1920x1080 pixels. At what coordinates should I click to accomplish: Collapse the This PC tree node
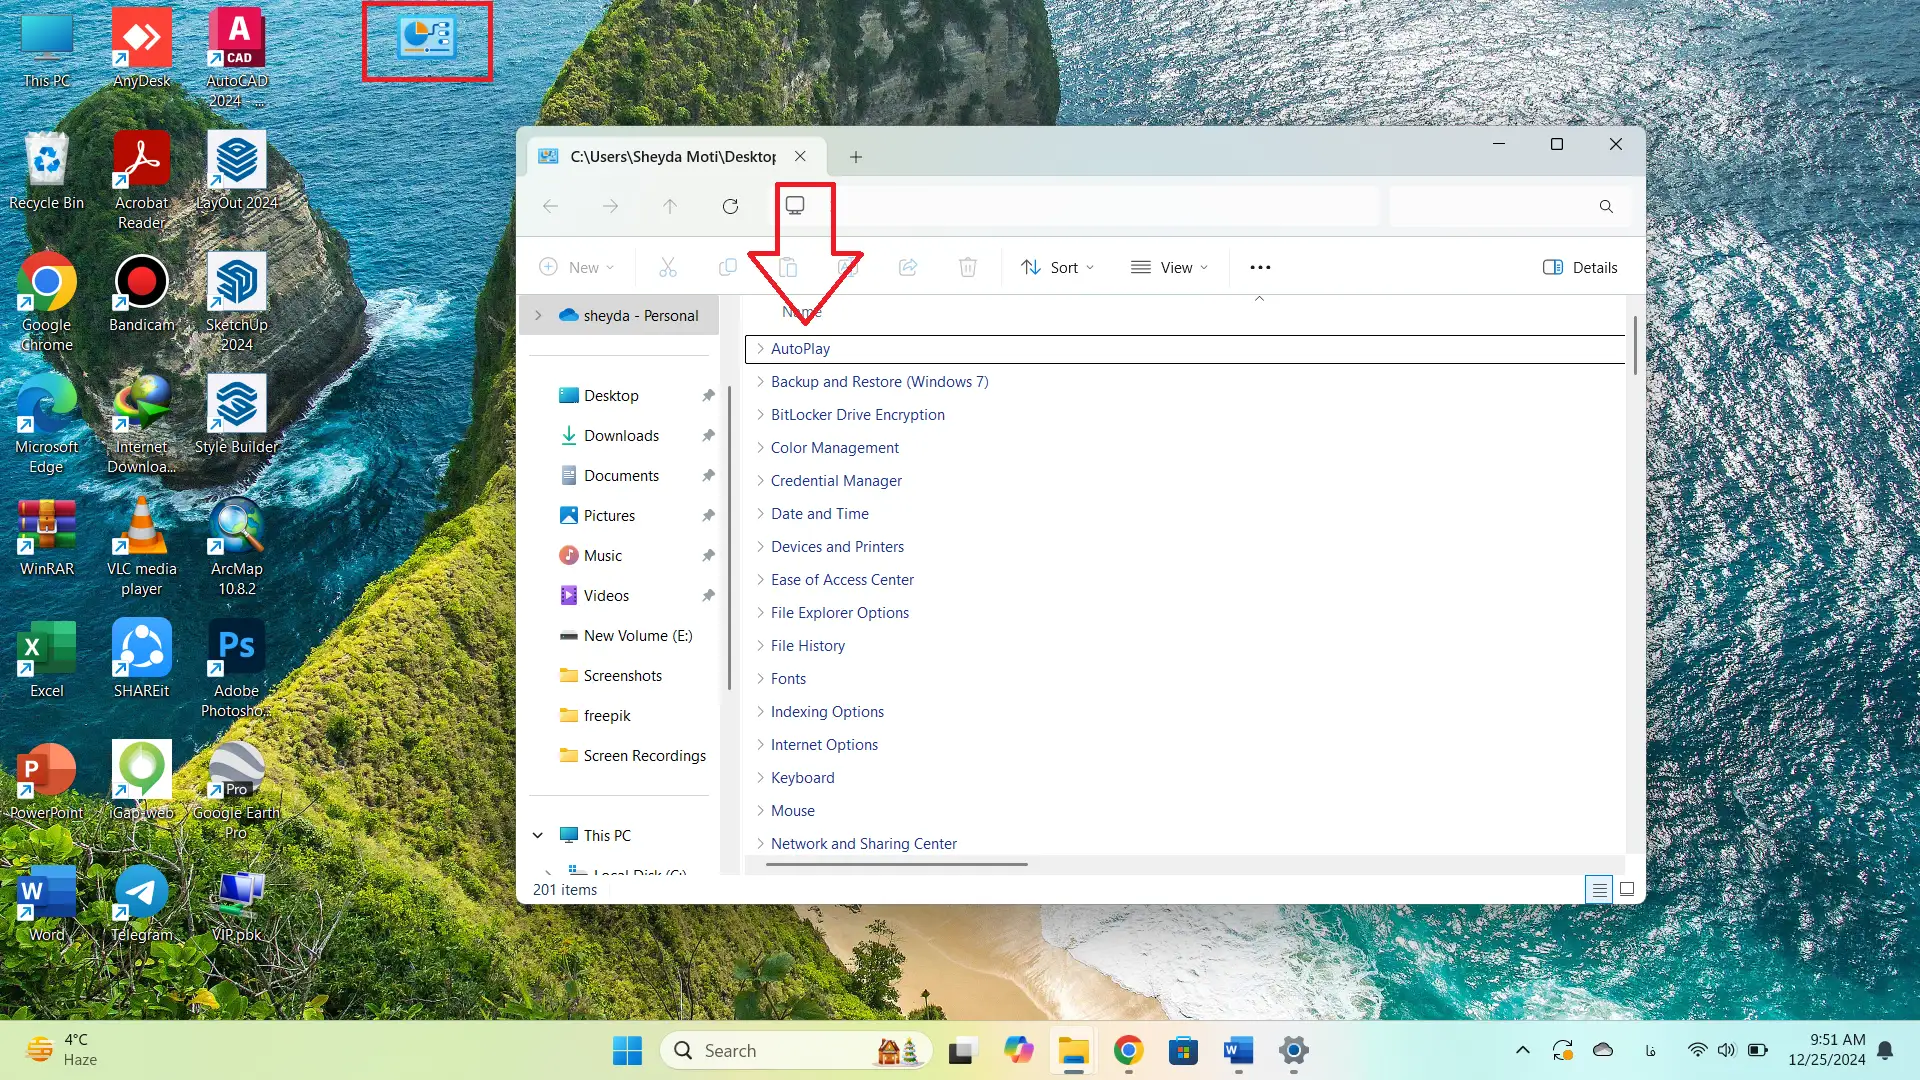coord(538,835)
